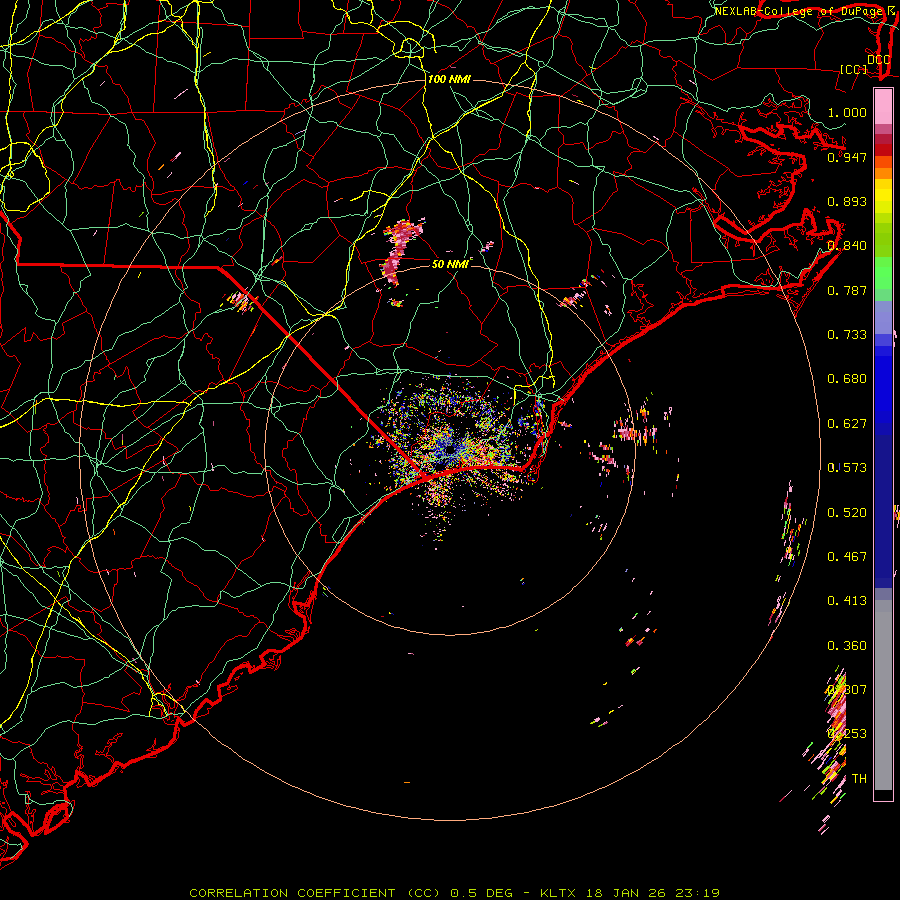Click the NEXLAB-College of DuPage credit text
Screen dimensions: 900x900
800,11
